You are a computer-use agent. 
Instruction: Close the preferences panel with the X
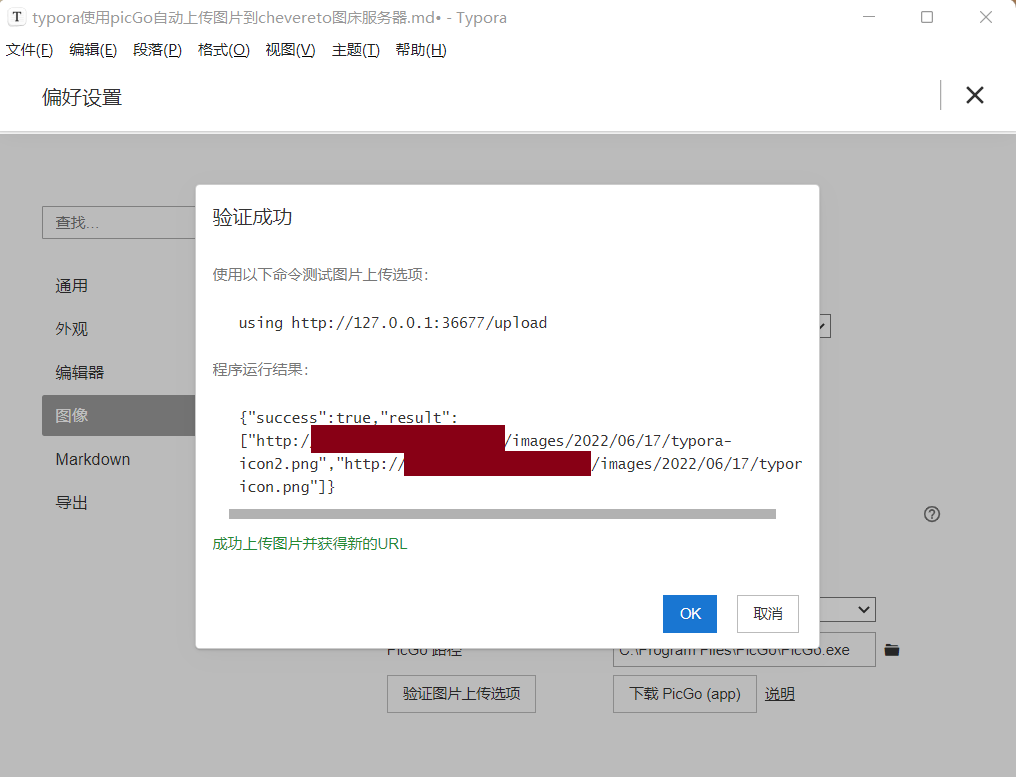[974, 95]
